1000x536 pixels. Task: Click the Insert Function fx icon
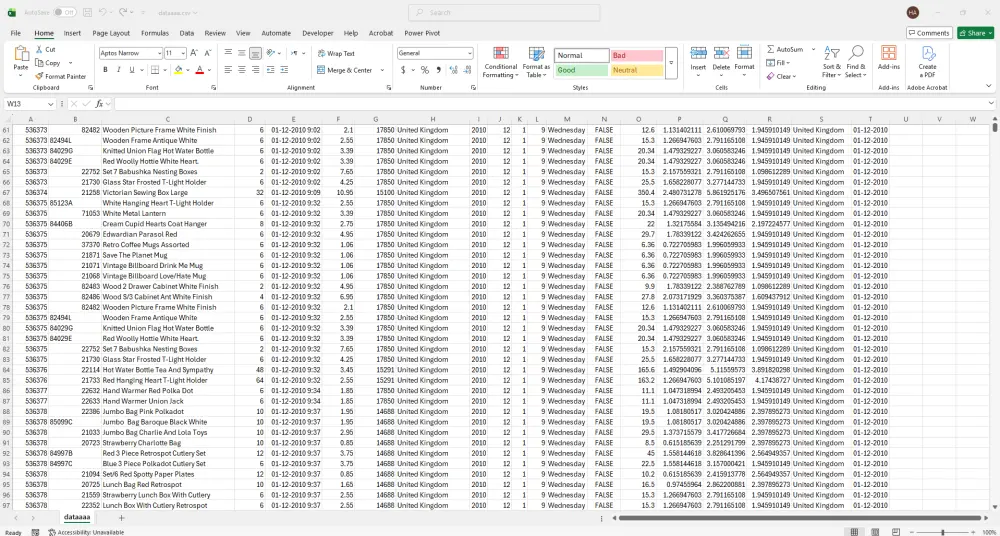(99, 103)
